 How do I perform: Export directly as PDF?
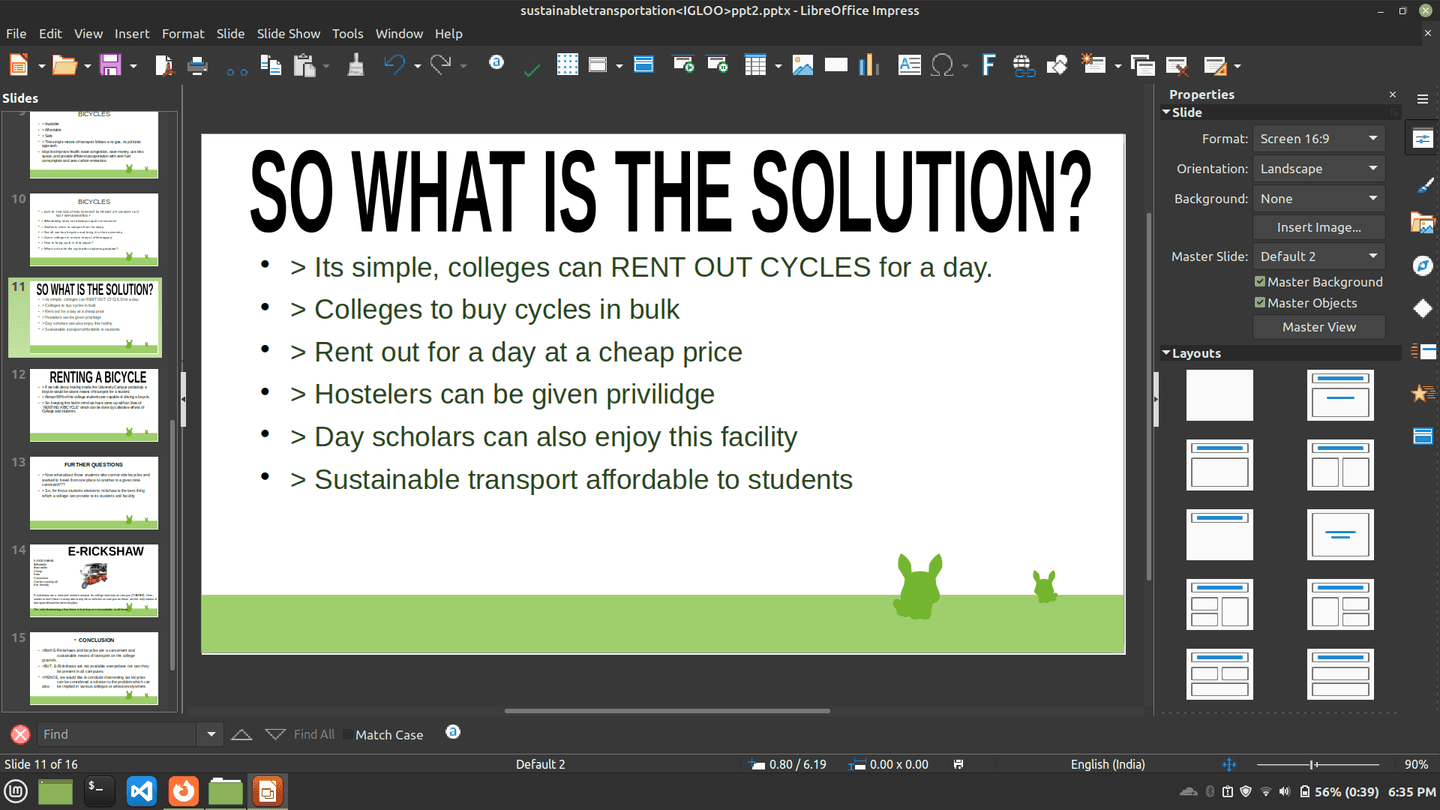click(164, 65)
